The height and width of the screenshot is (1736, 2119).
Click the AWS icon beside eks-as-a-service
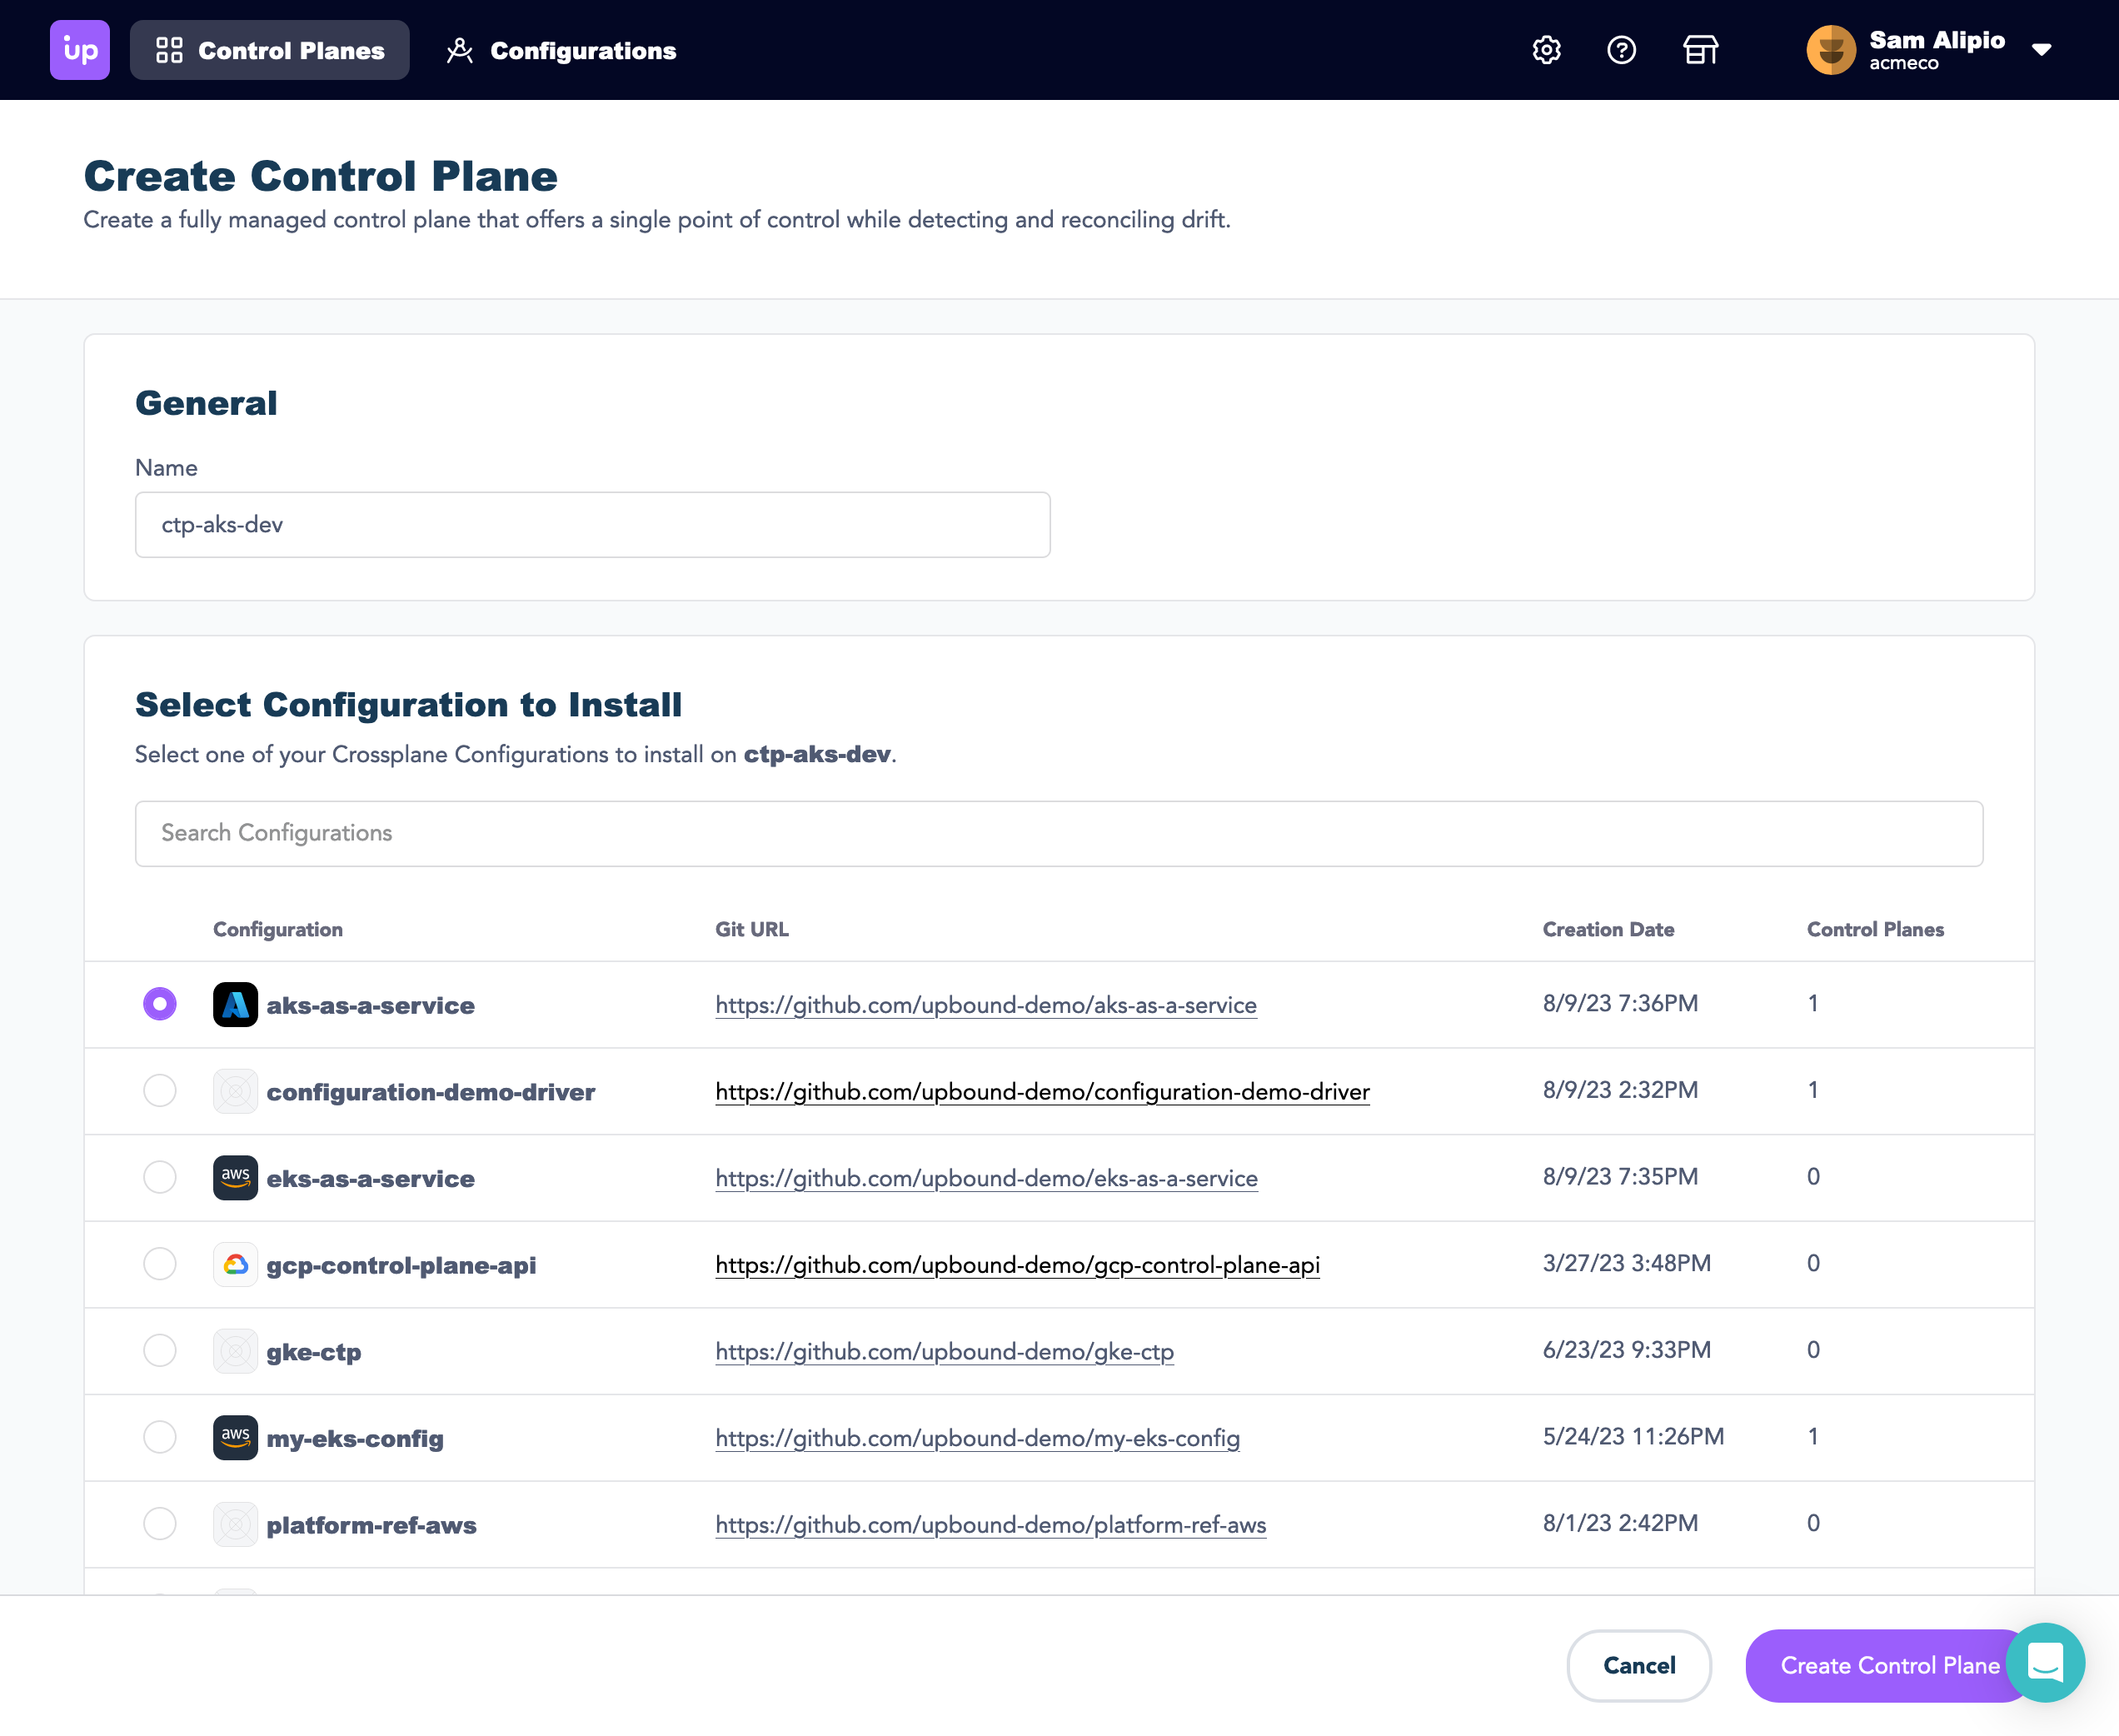coord(235,1178)
